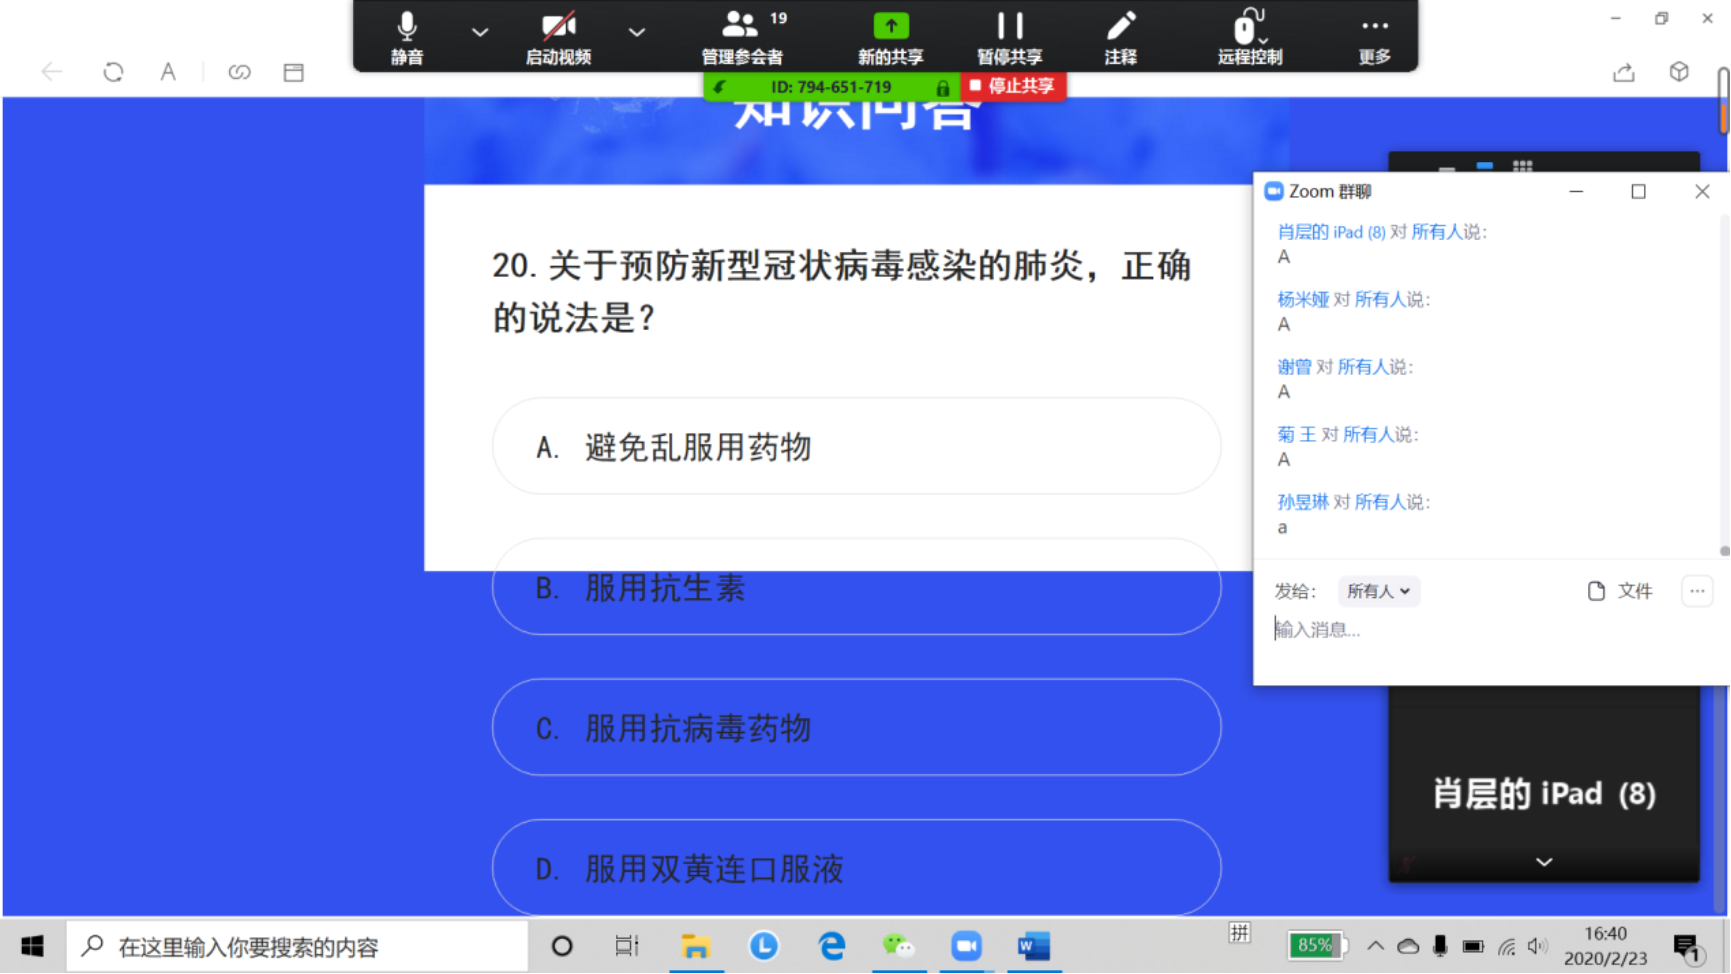Viewport: 1731px width, 974px height.
Task: Open the send-to recipient dropdown in chat
Action: tap(1378, 591)
